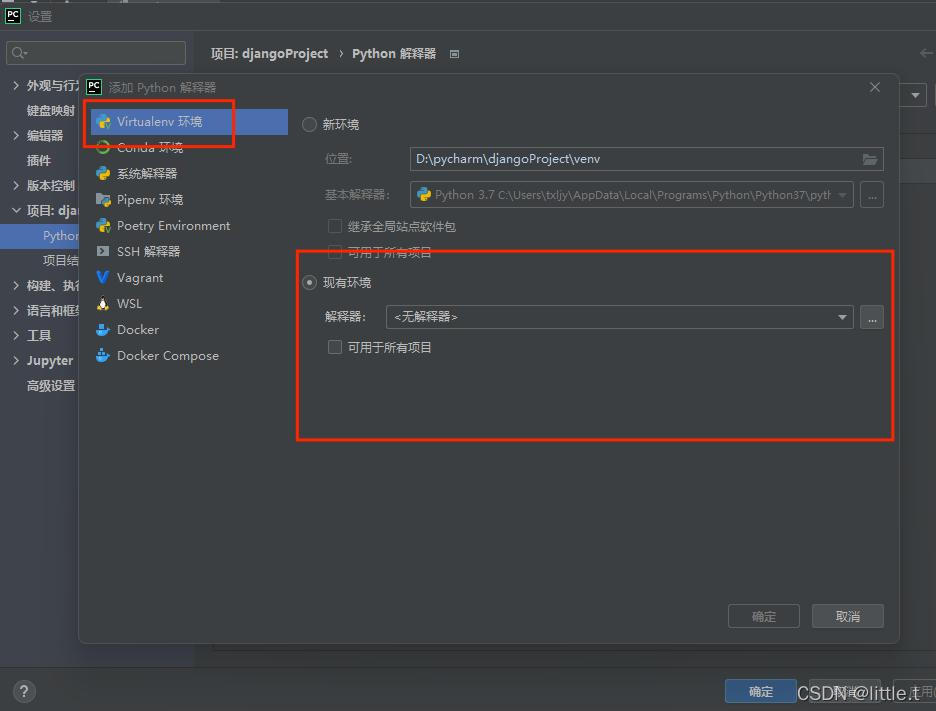
Task: Select Python 解释器 item in settings tree
Action: [39, 236]
